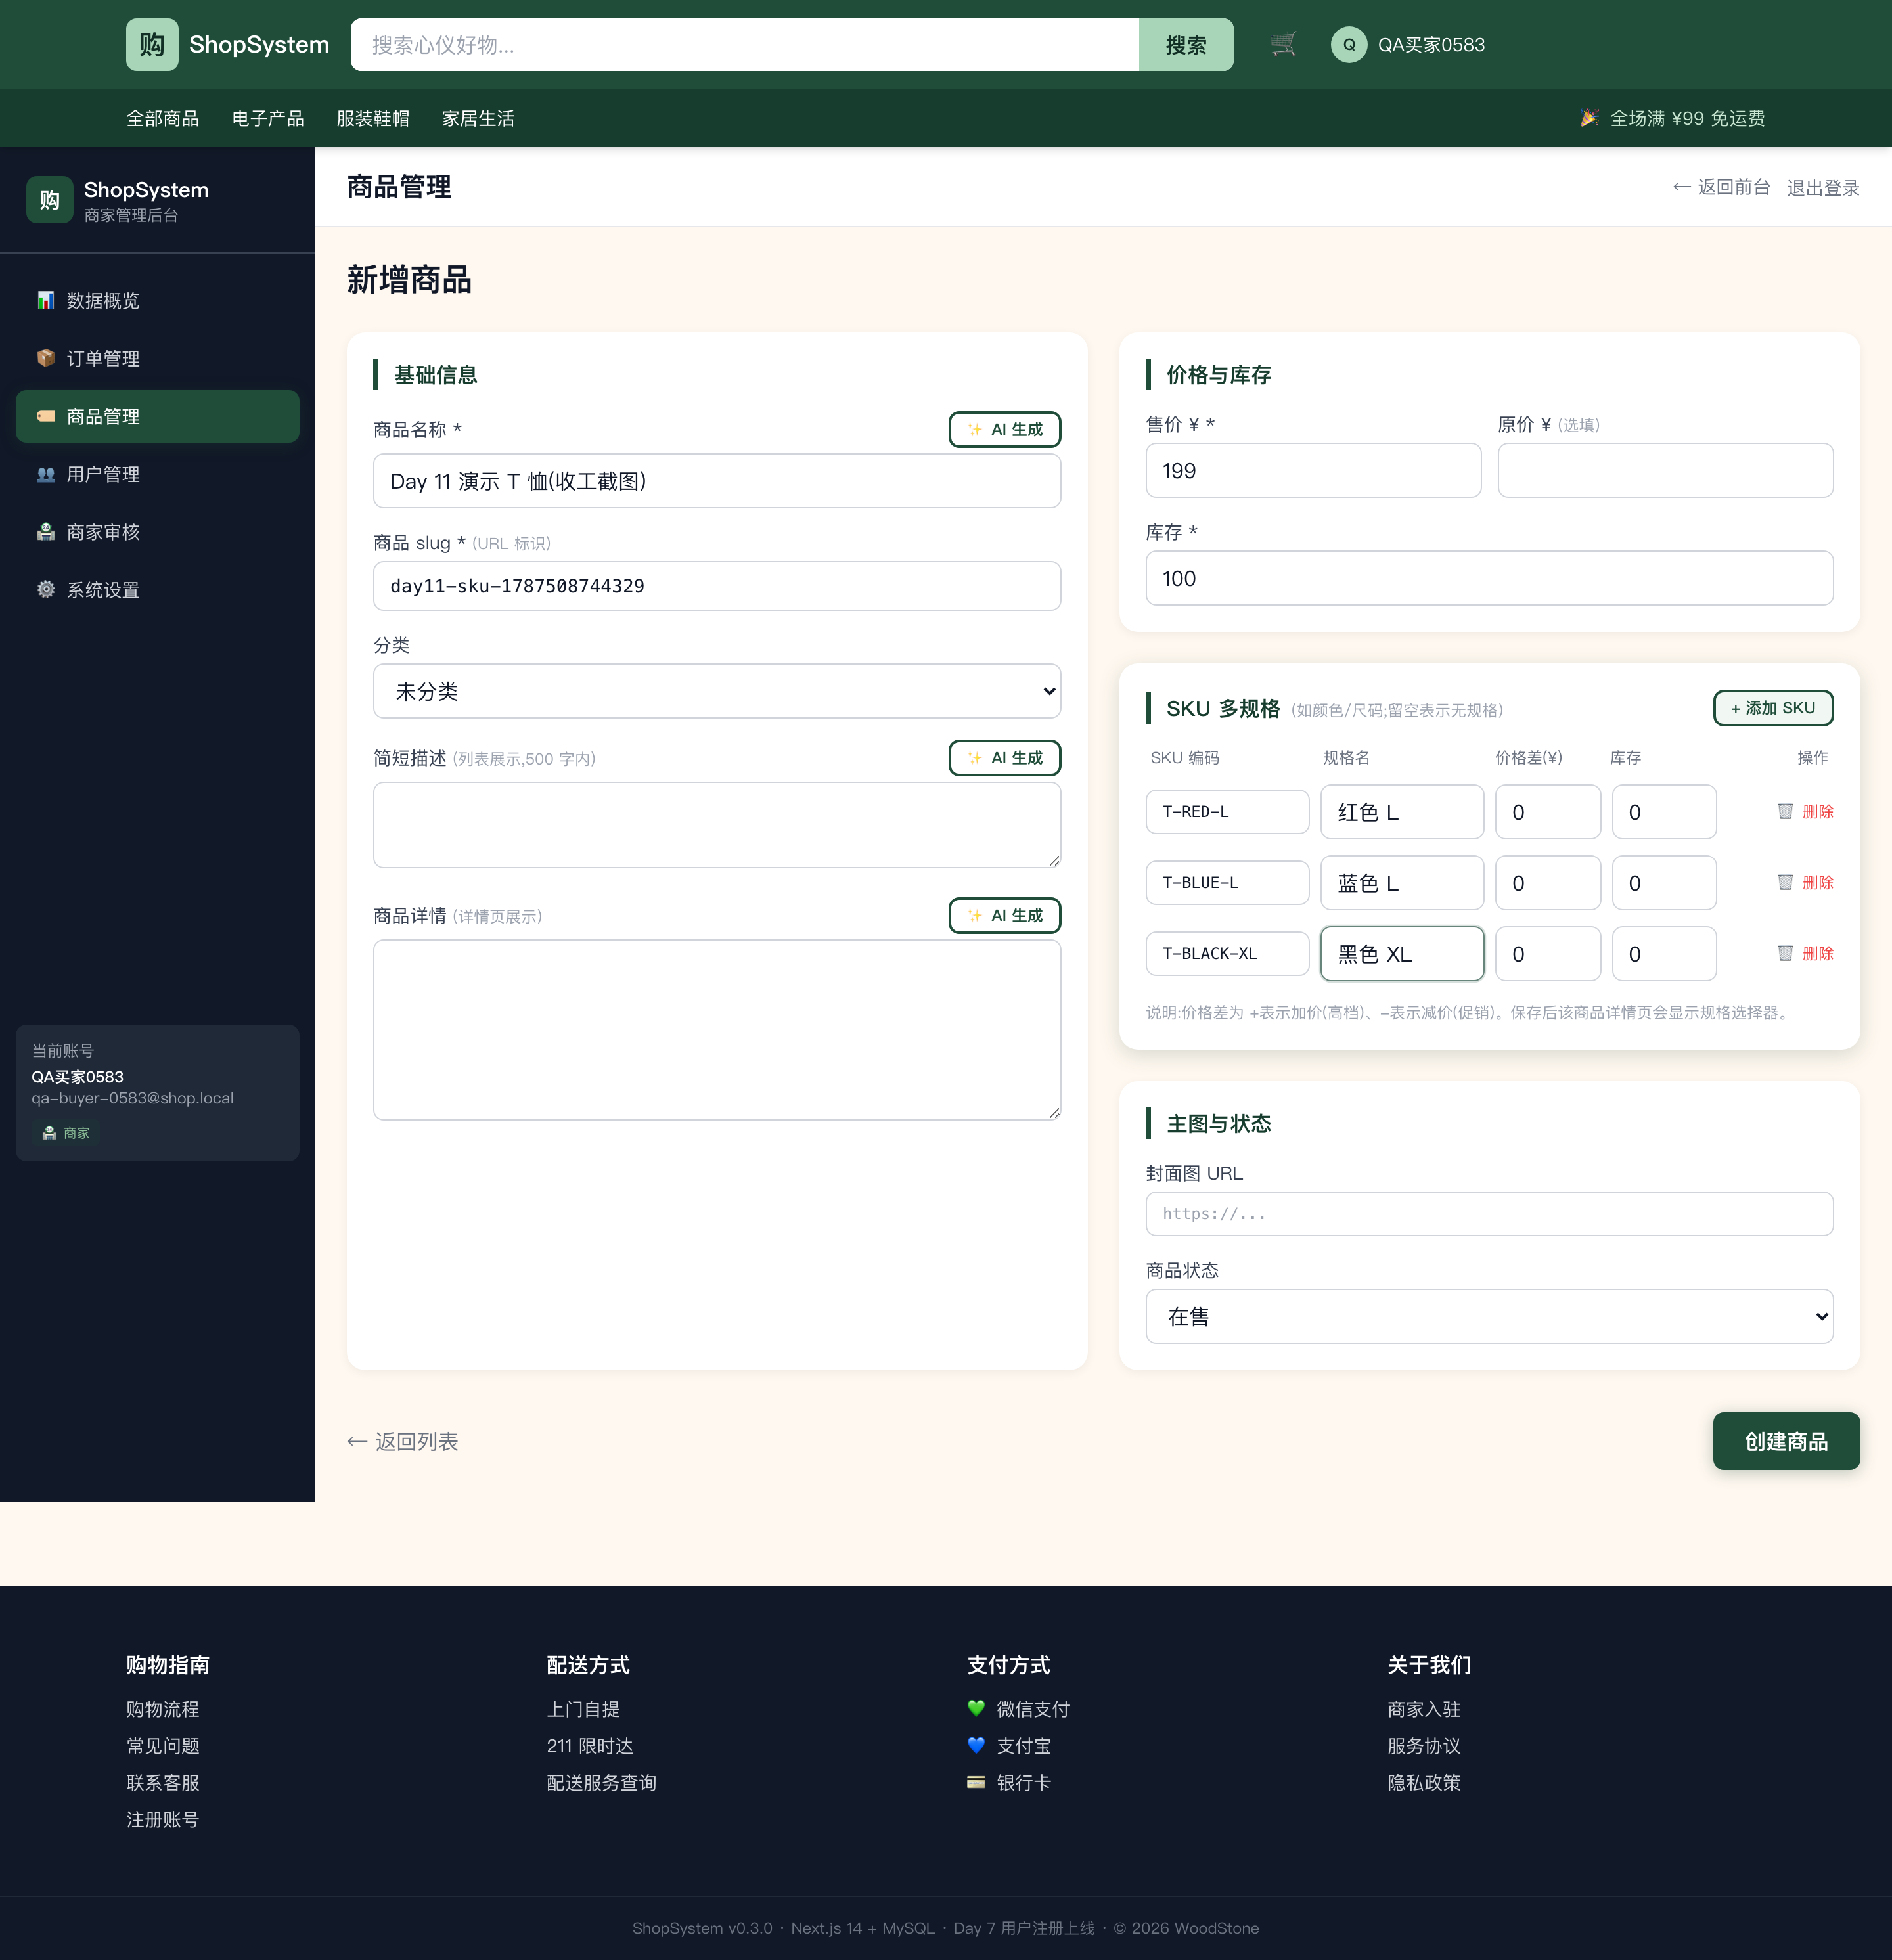This screenshot has width=1892, height=1960.
Task: Click the + 添加 SKU button
Action: (x=1772, y=708)
